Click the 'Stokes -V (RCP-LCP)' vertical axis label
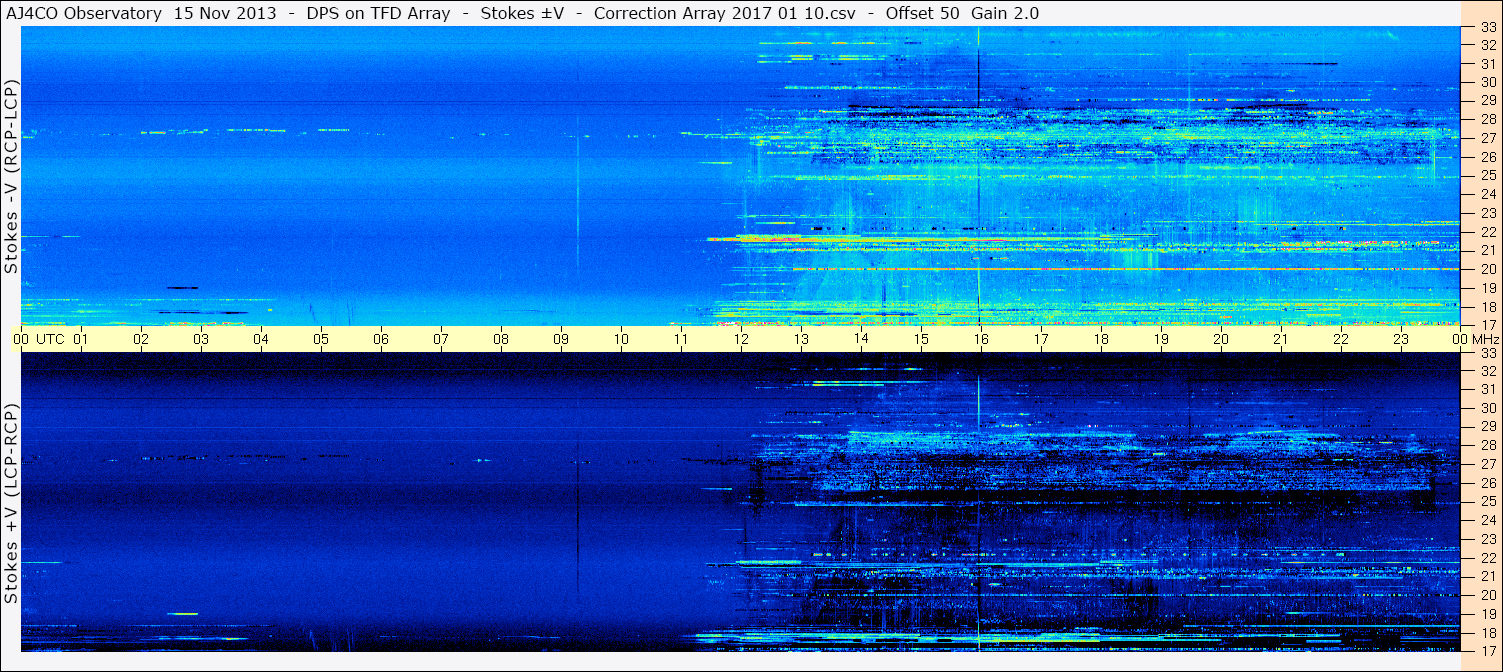Image resolution: width=1503 pixels, height=672 pixels. (11, 176)
